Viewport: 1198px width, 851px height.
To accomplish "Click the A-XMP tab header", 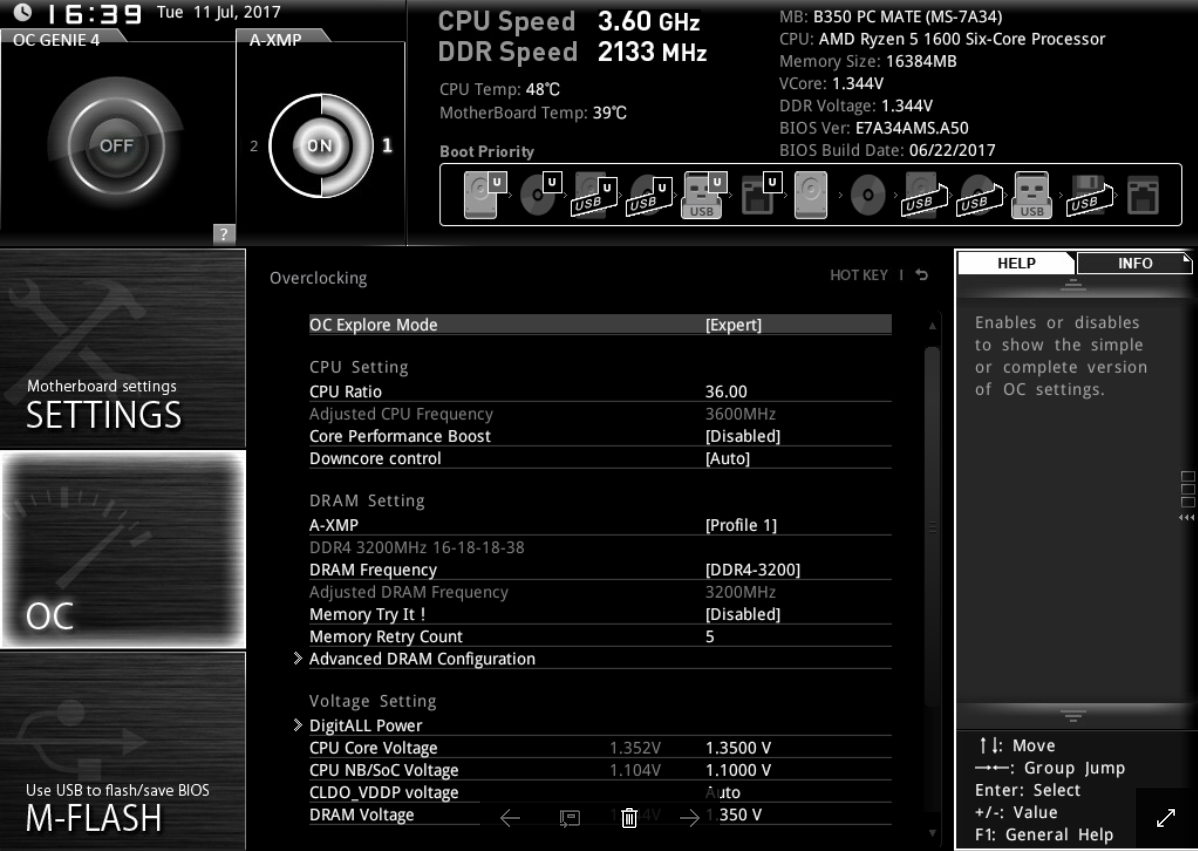I will point(275,40).
